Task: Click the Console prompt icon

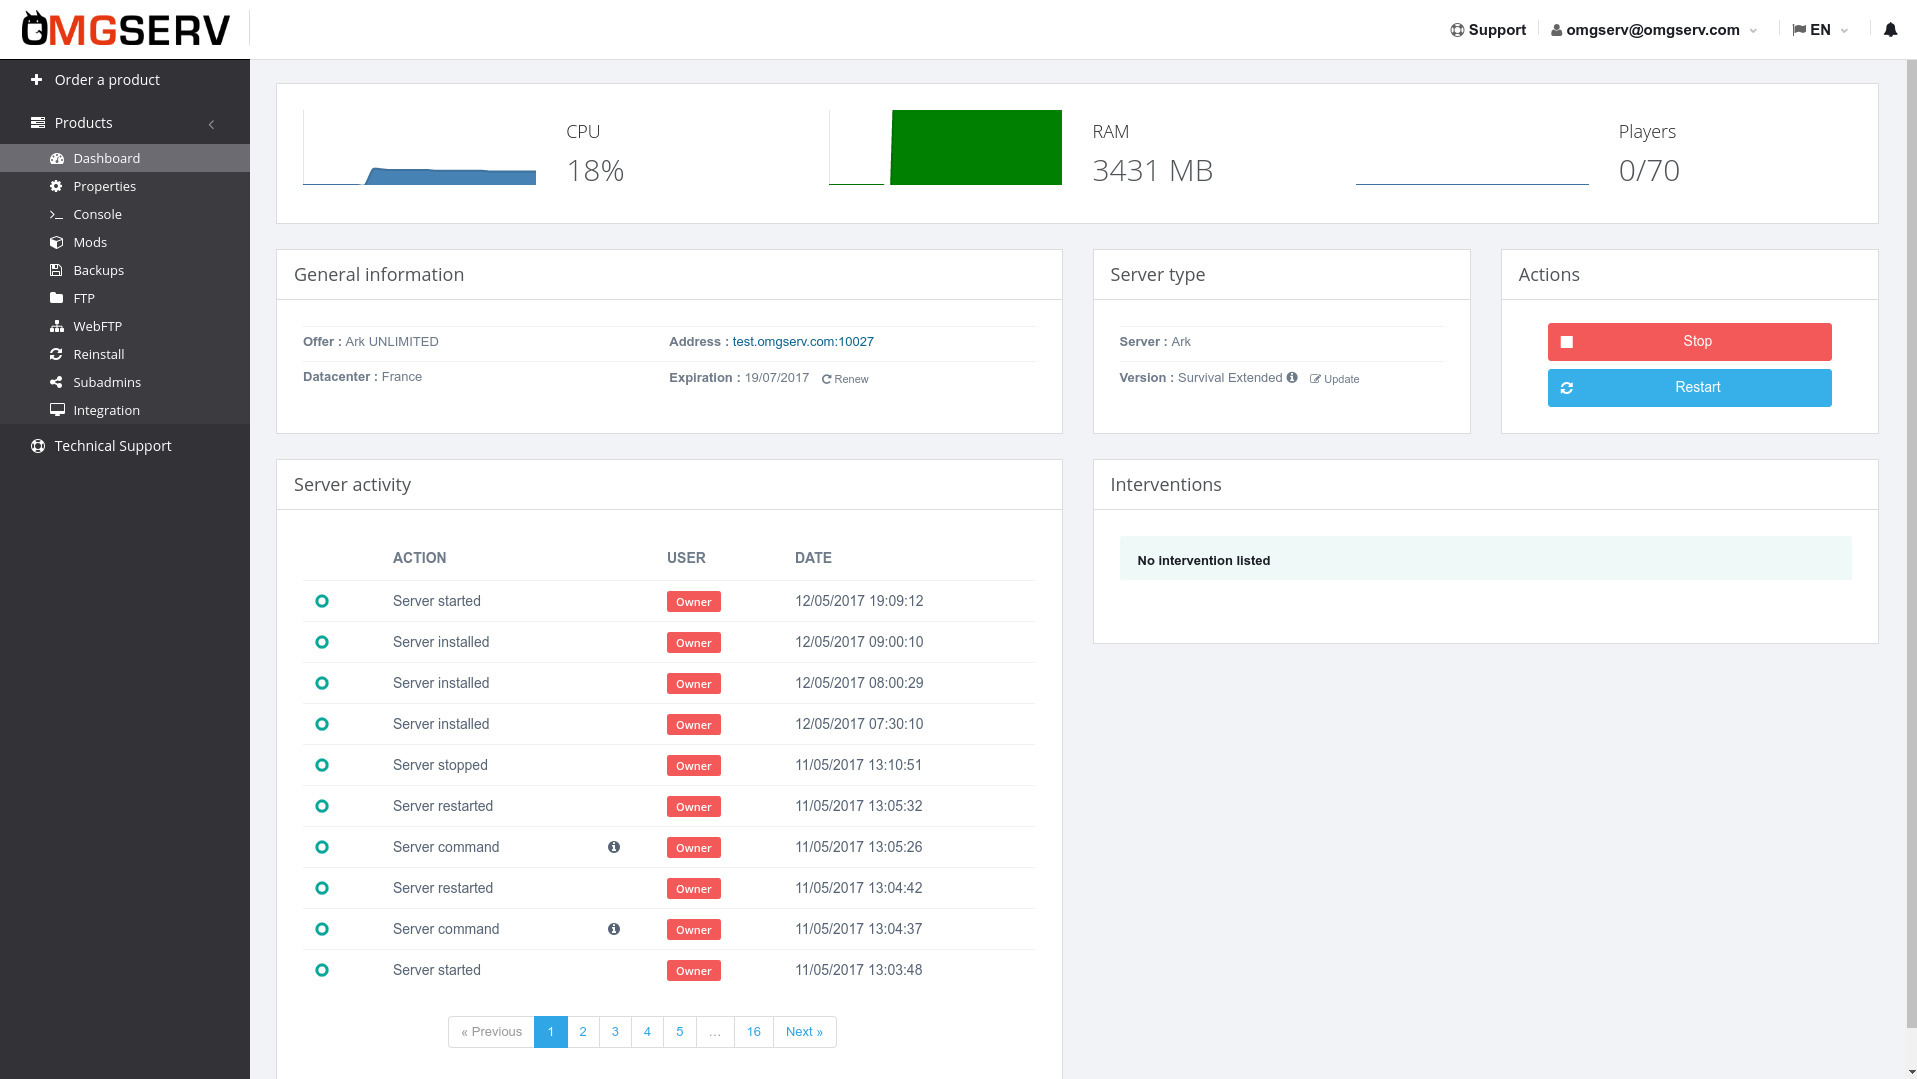Action: tap(56, 214)
